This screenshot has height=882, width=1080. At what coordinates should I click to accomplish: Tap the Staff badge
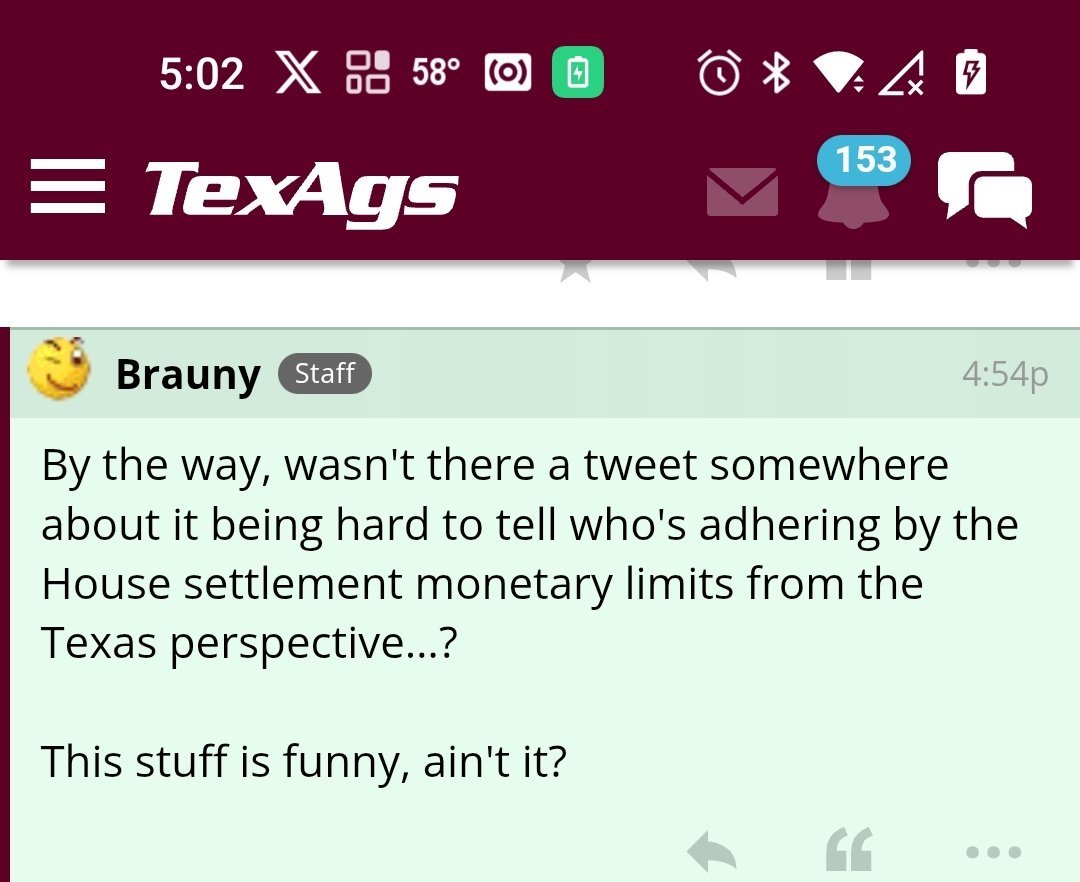tap(324, 374)
